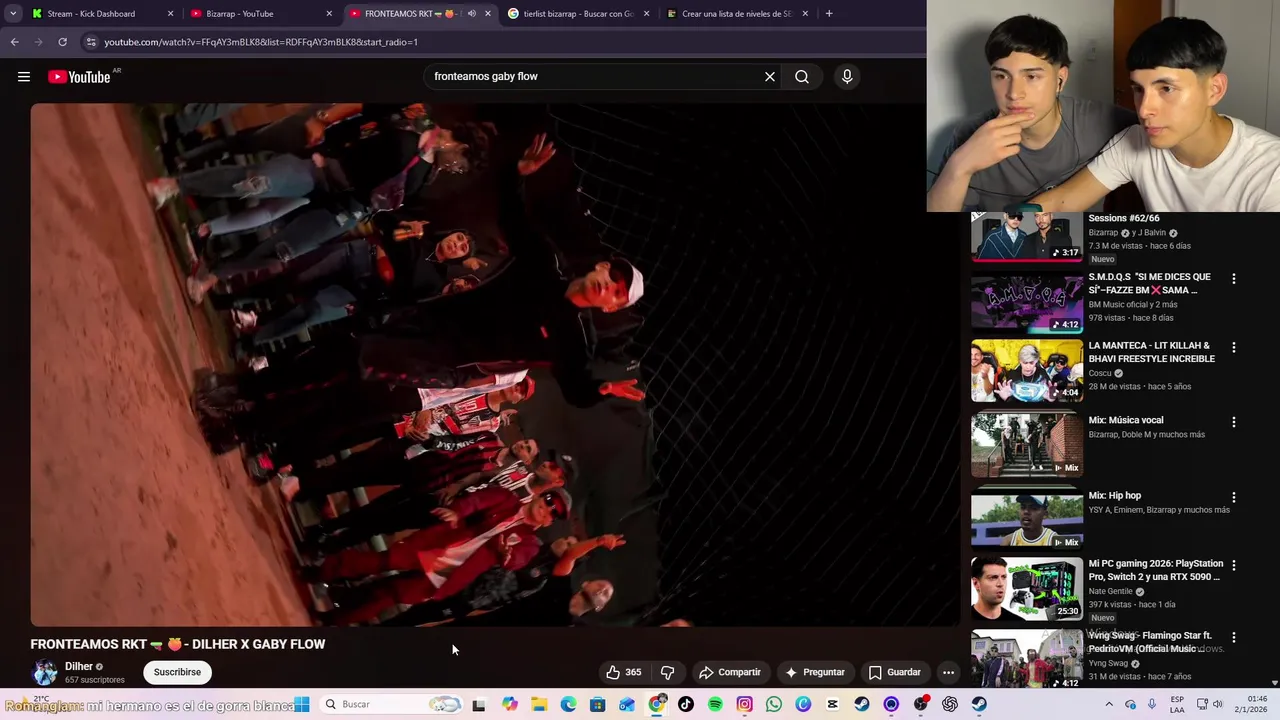Open Sessions #62/66 video thumbnail
Screen dimensions: 1280x720
click(1027, 237)
